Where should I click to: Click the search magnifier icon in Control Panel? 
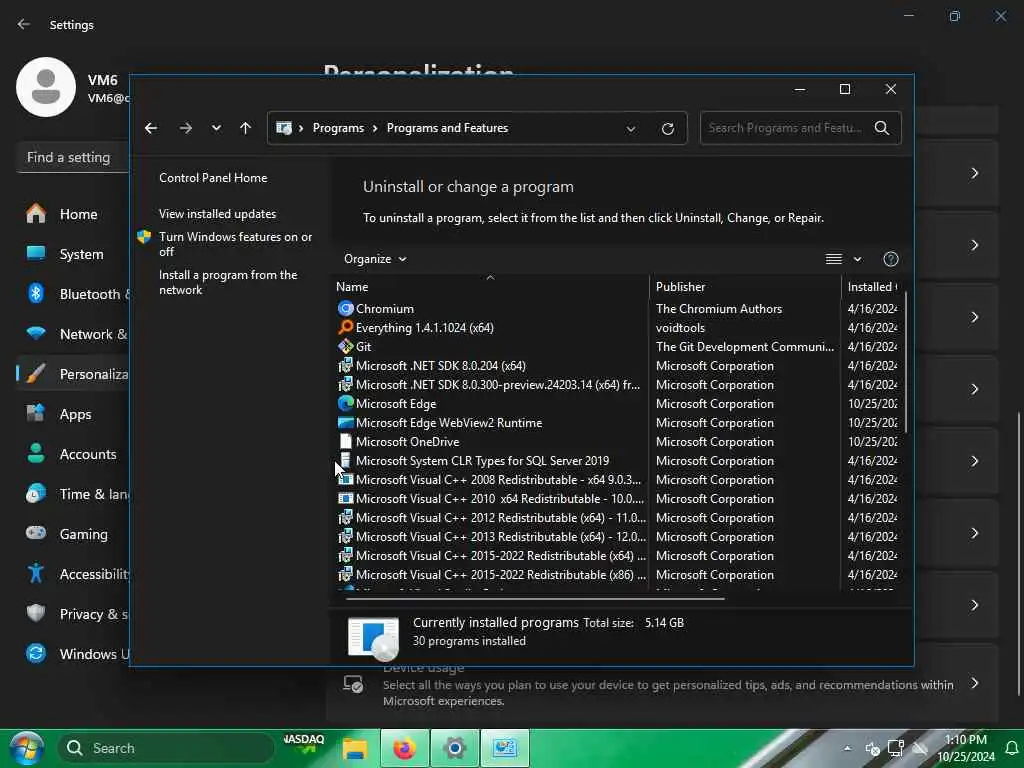tap(882, 128)
